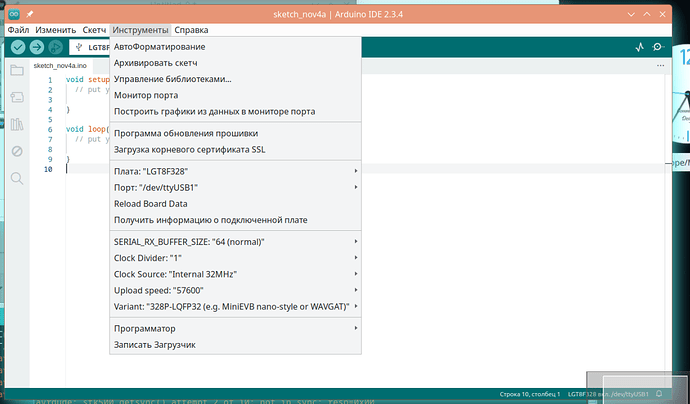Open the Search sidebar icon
Image resolution: width=690 pixels, height=404 pixels.
pyautogui.click(x=17, y=178)
